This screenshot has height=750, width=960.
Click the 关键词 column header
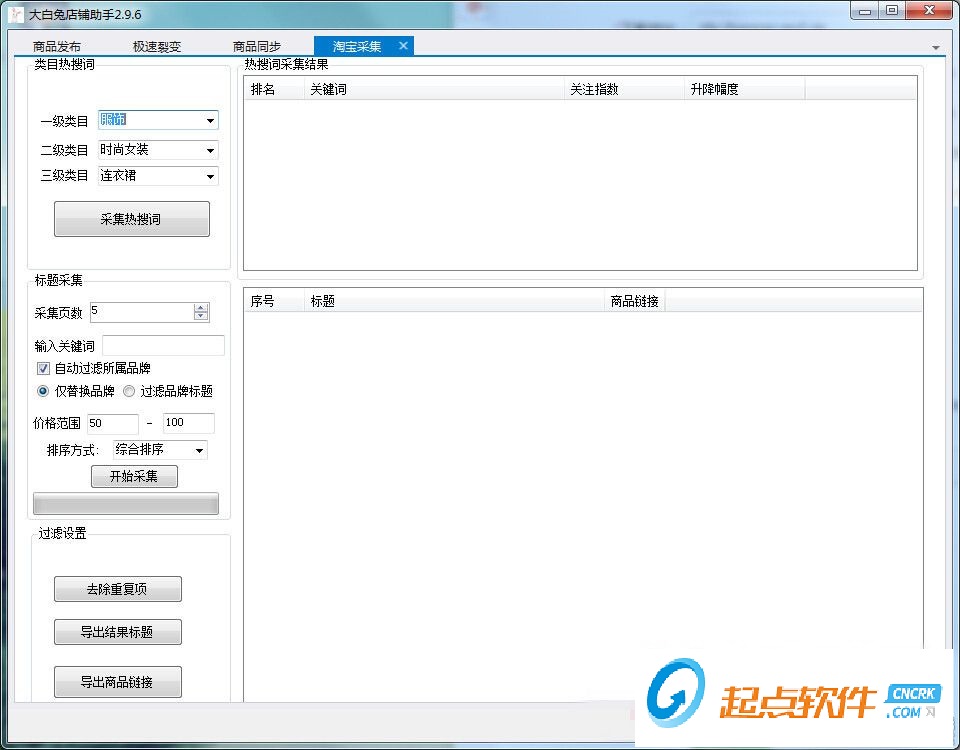click(x=433, y=89)
